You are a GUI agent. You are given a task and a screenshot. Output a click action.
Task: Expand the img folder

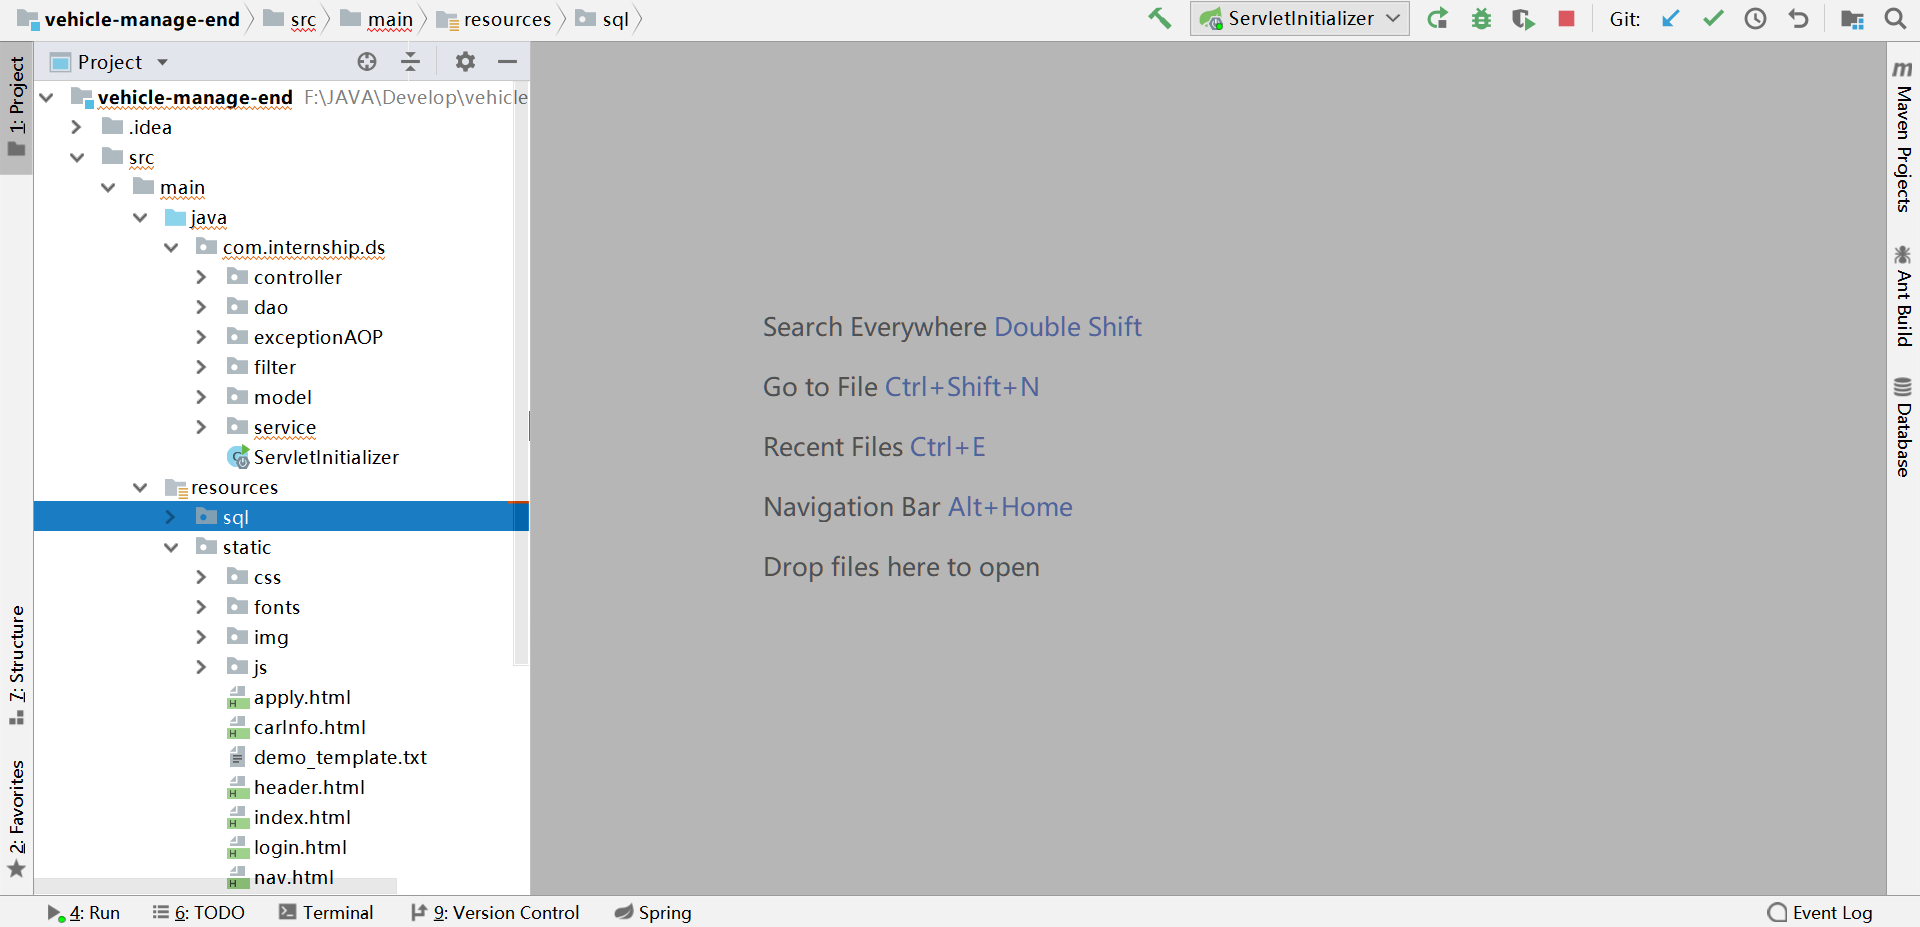[201, 637]
